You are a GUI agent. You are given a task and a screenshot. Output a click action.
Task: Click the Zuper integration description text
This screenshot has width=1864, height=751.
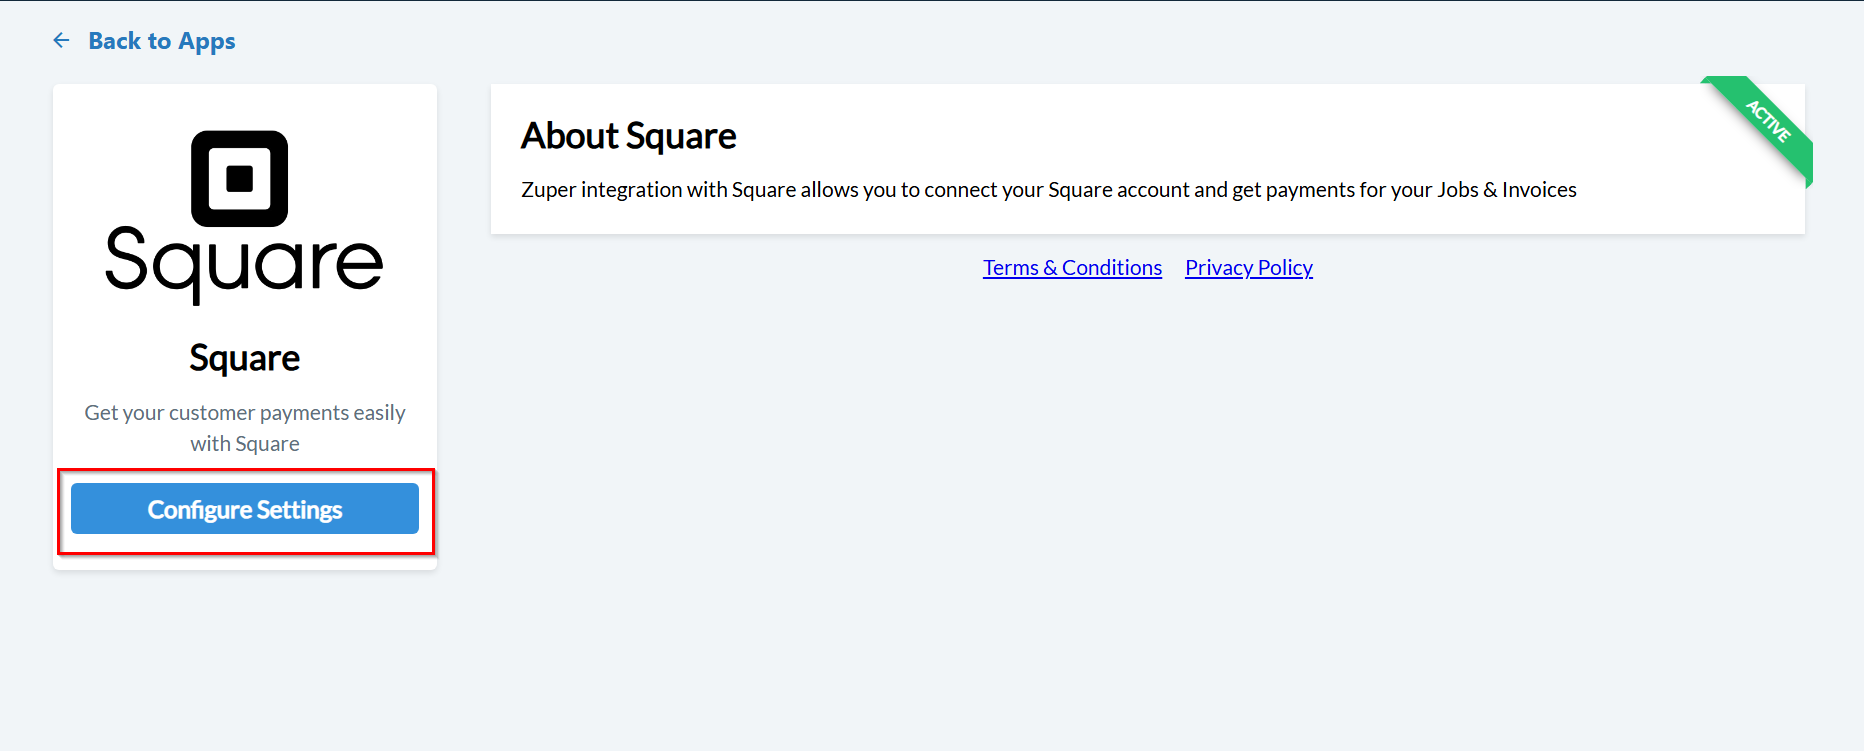pyautogui.click(x=1049, y=190)
